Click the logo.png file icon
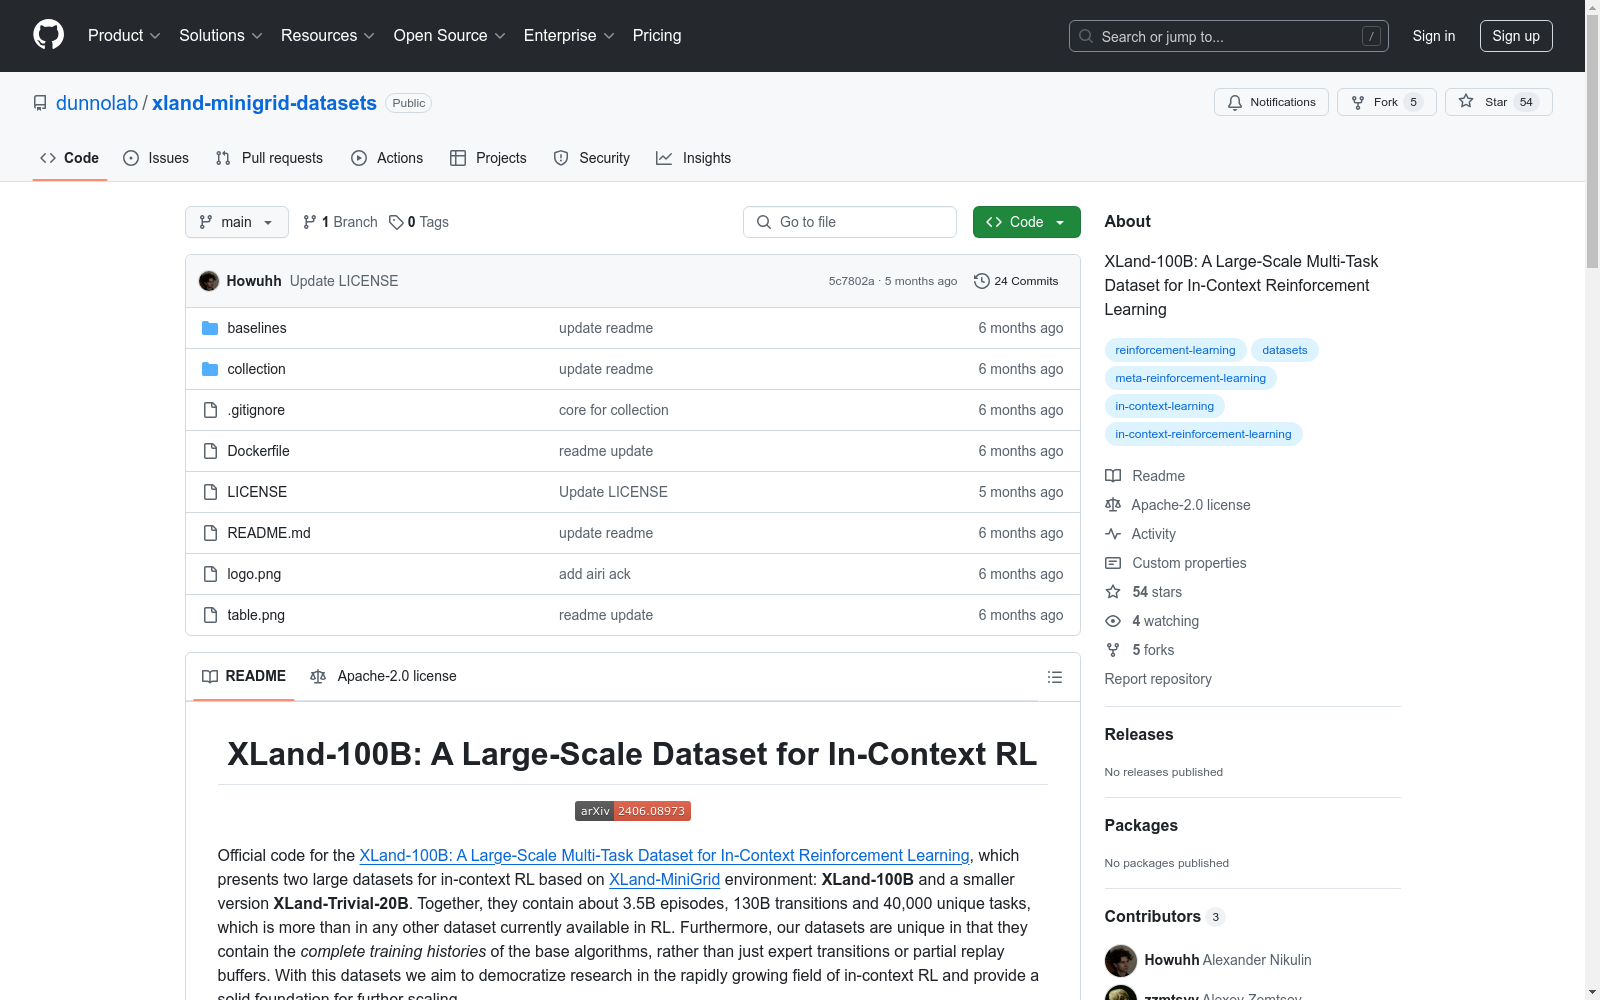The width and height of the screenshot is (1600, 1000). point(210,574)
